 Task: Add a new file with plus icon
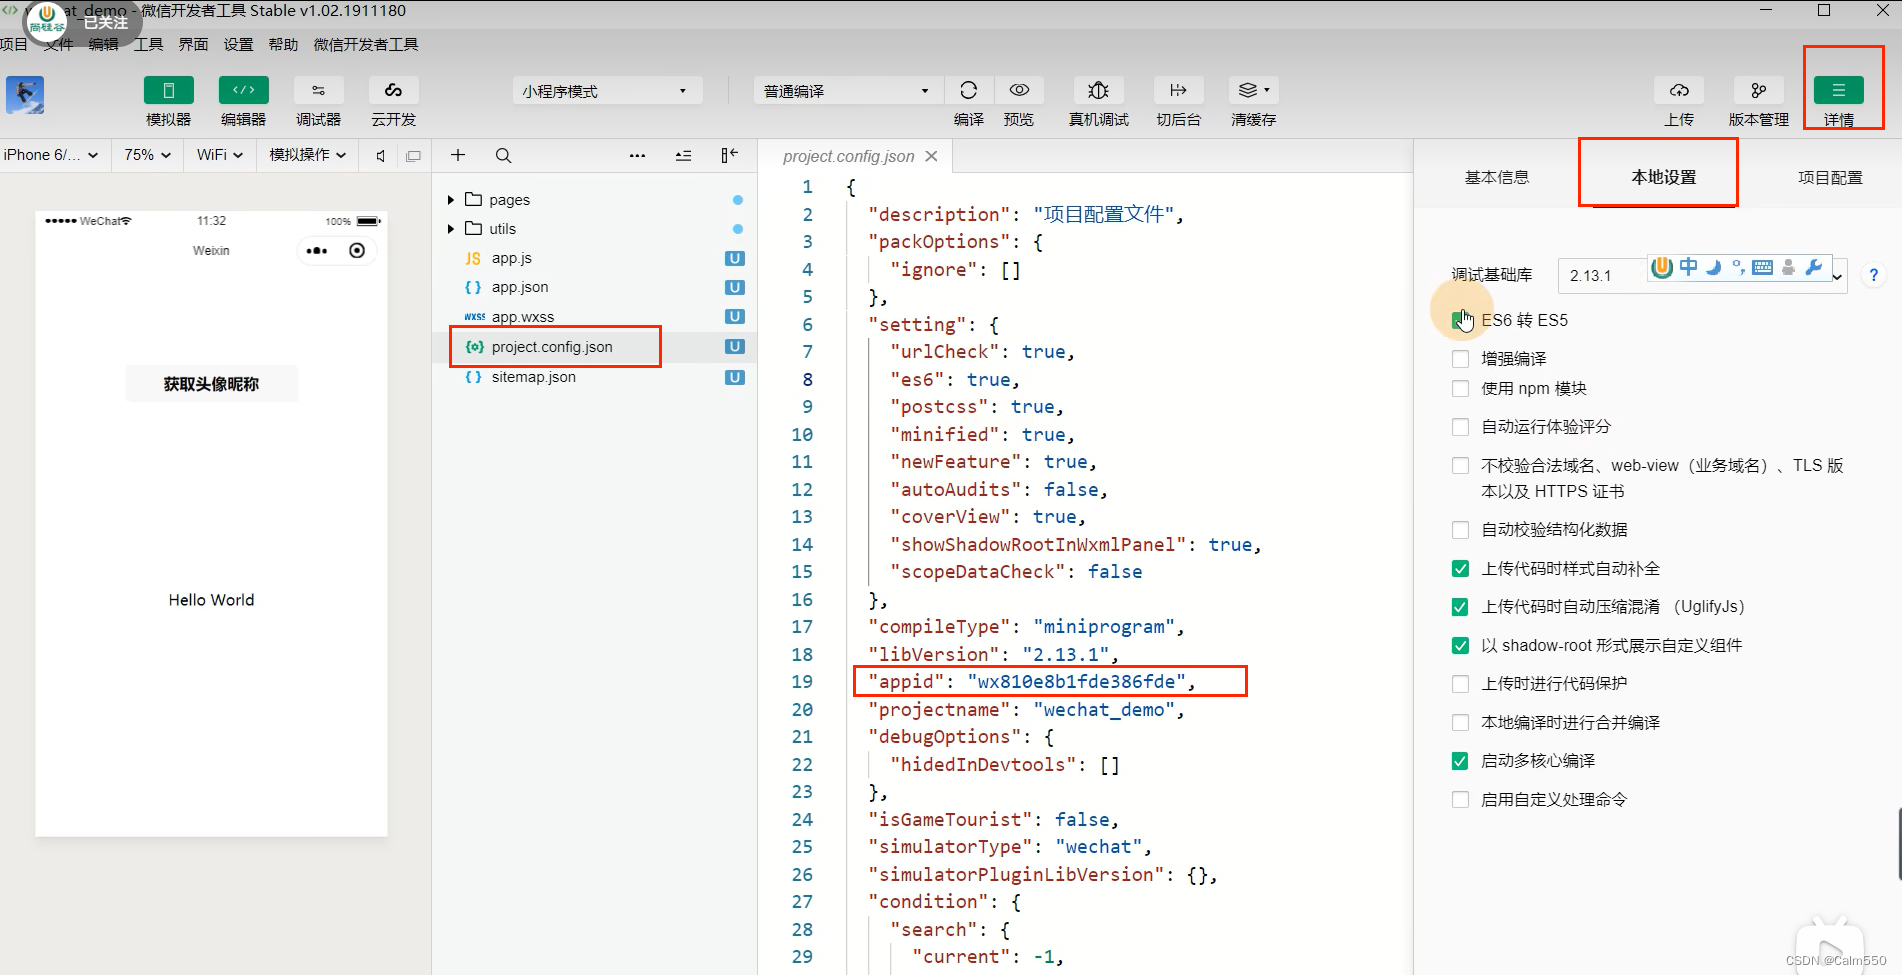458,155
